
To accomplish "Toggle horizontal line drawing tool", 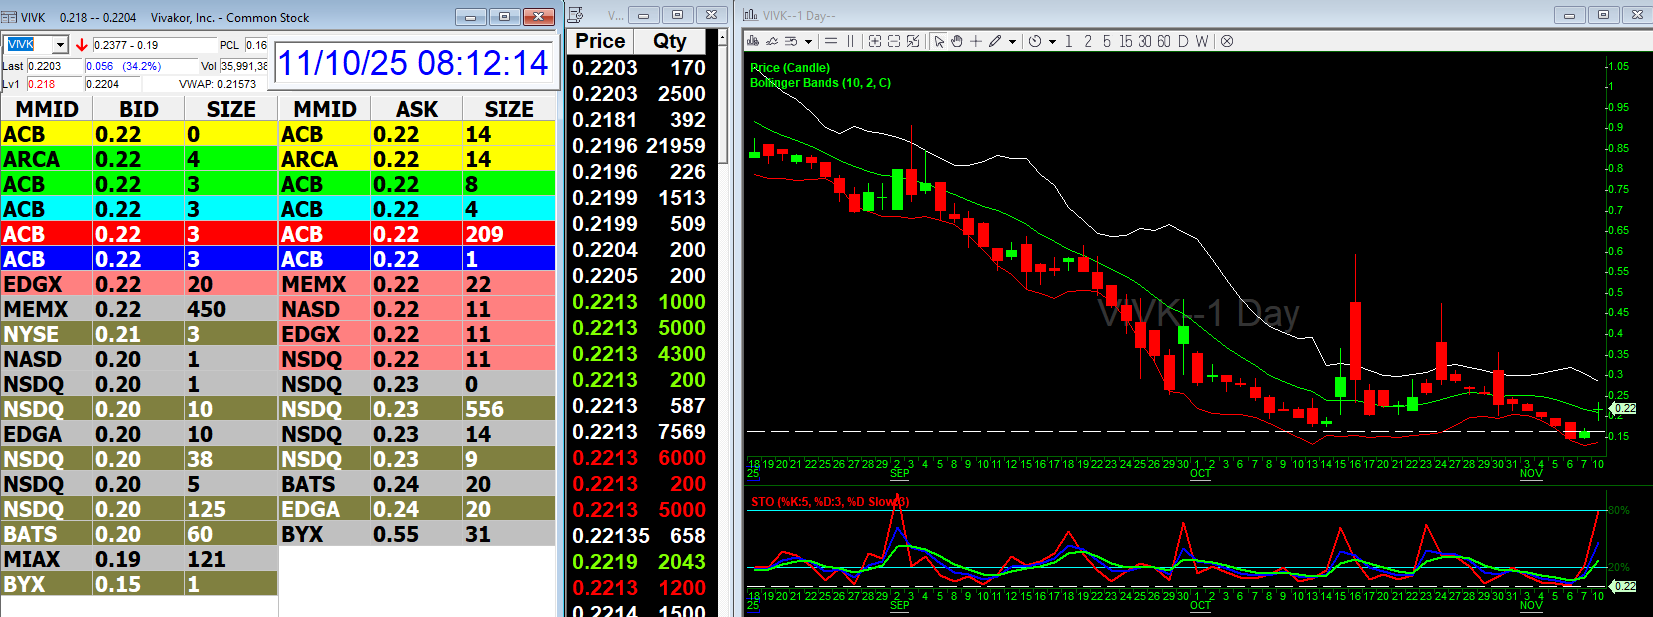I will (831, 41).
